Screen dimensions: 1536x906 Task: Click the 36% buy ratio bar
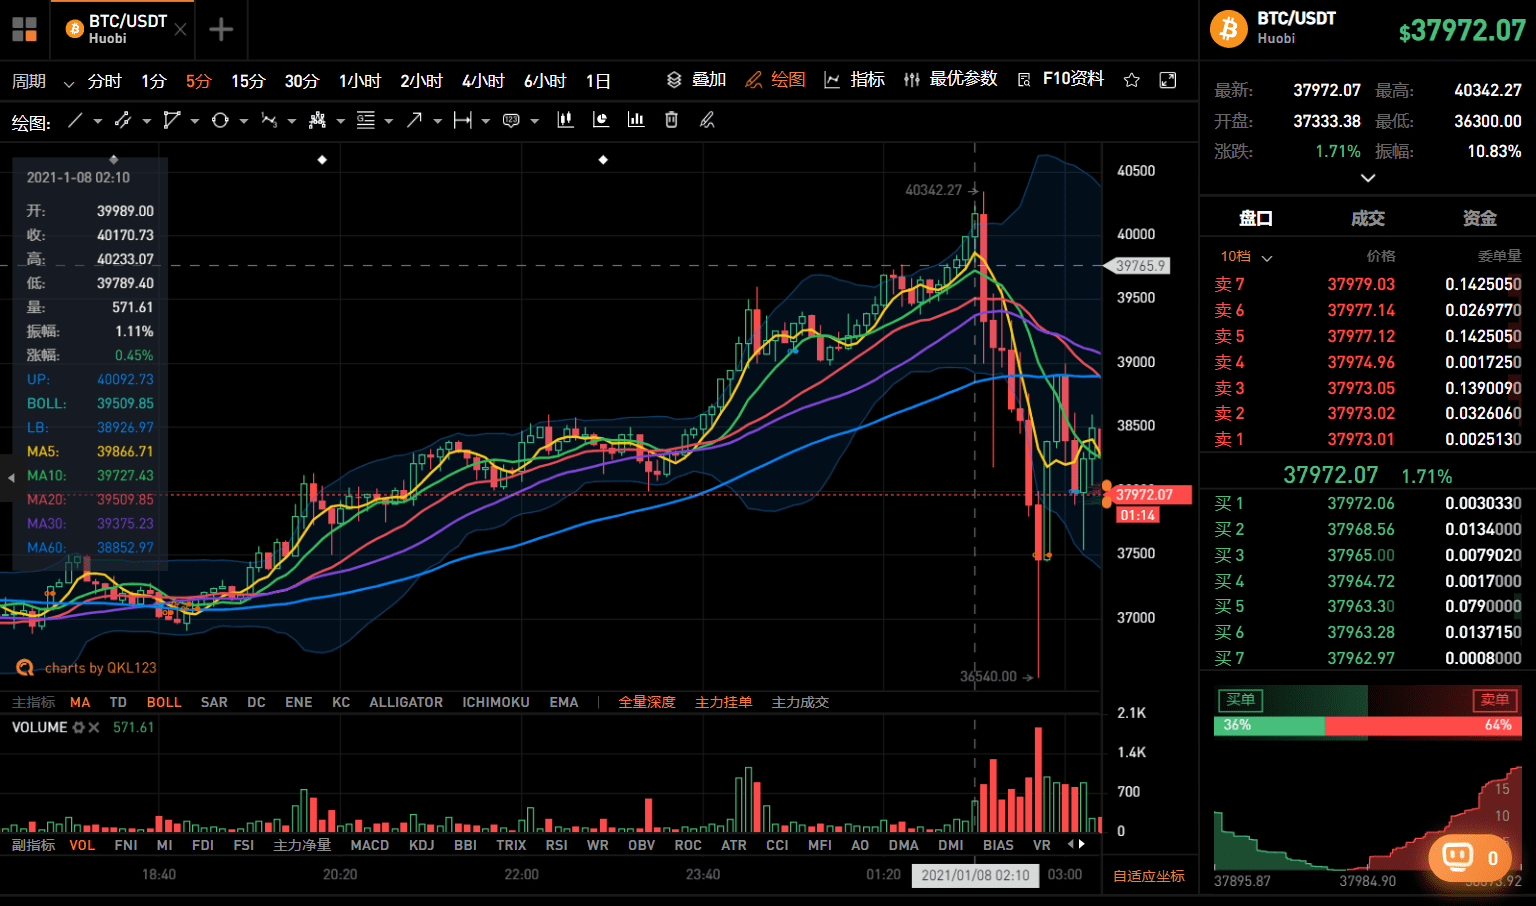(1269, 725)
